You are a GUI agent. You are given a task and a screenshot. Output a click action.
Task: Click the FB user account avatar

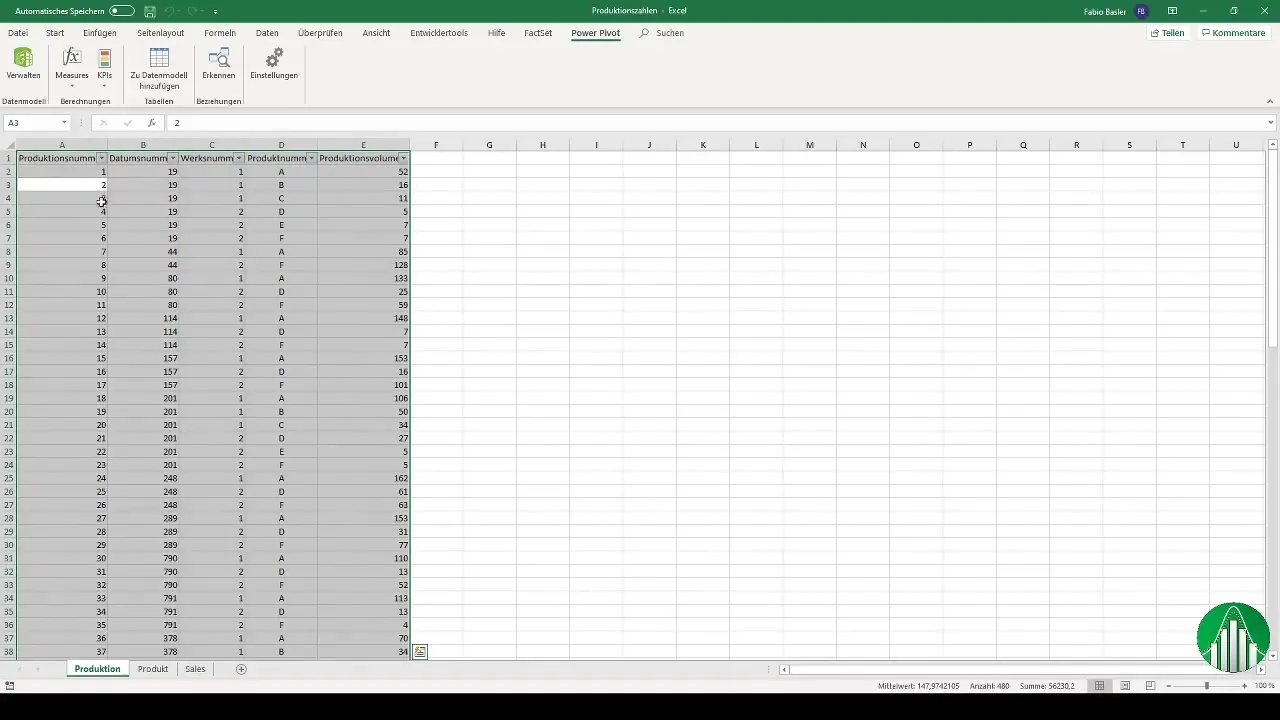pos(1141,10)
